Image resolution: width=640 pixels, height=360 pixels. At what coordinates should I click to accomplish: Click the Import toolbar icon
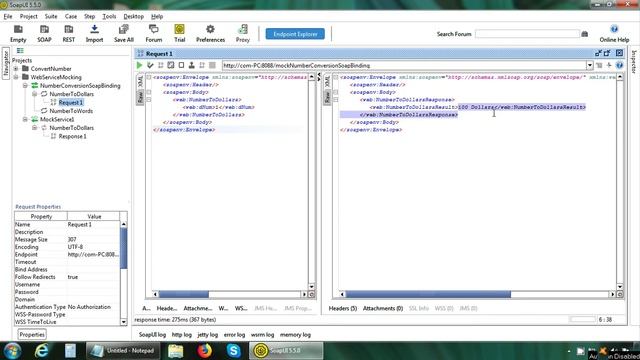(94, 33)
